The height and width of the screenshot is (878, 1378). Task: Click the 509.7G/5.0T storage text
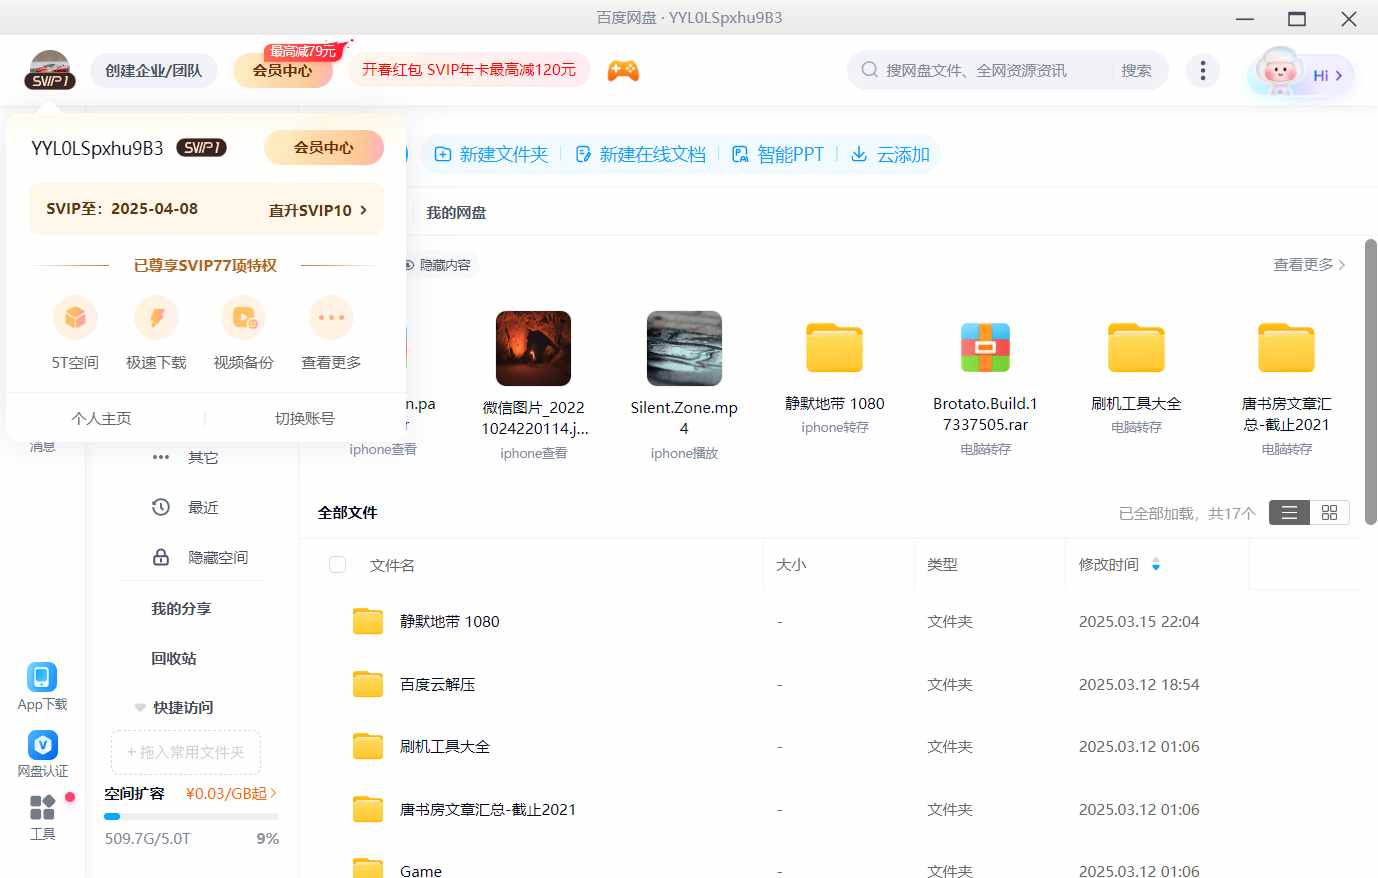point(148,838)
